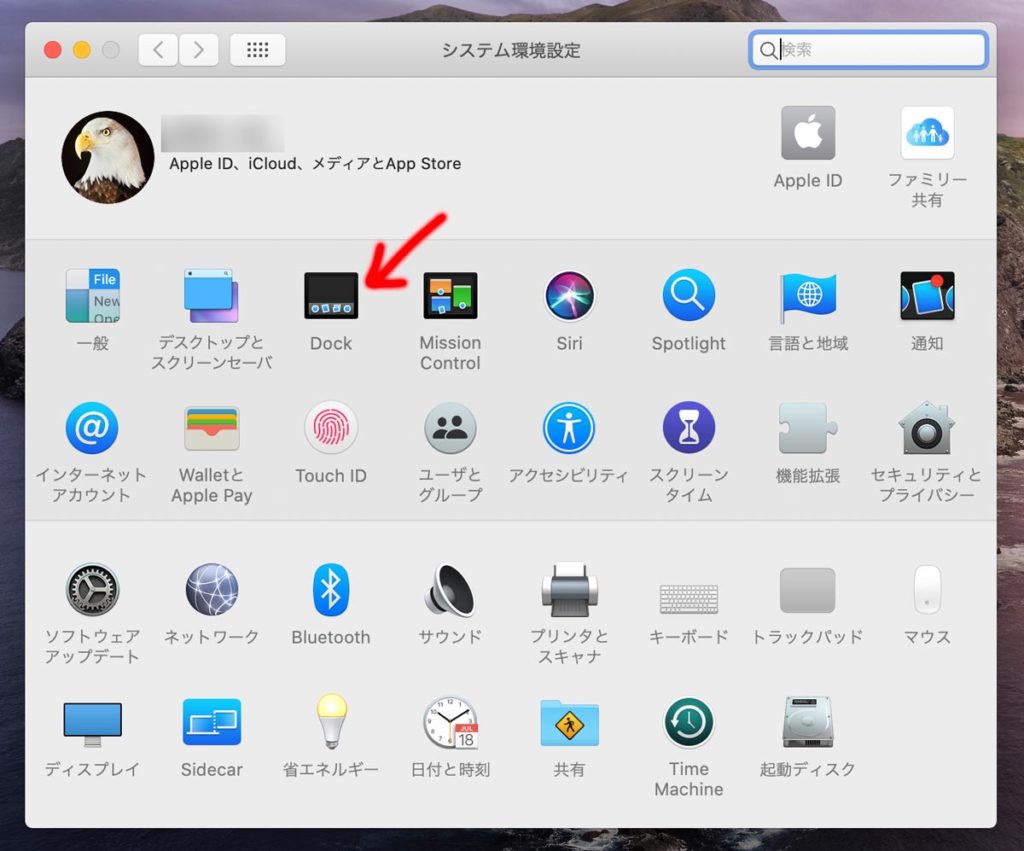Open 機能拡張 puzzle piece icon
1024x851 pixels.
[808, 428]
